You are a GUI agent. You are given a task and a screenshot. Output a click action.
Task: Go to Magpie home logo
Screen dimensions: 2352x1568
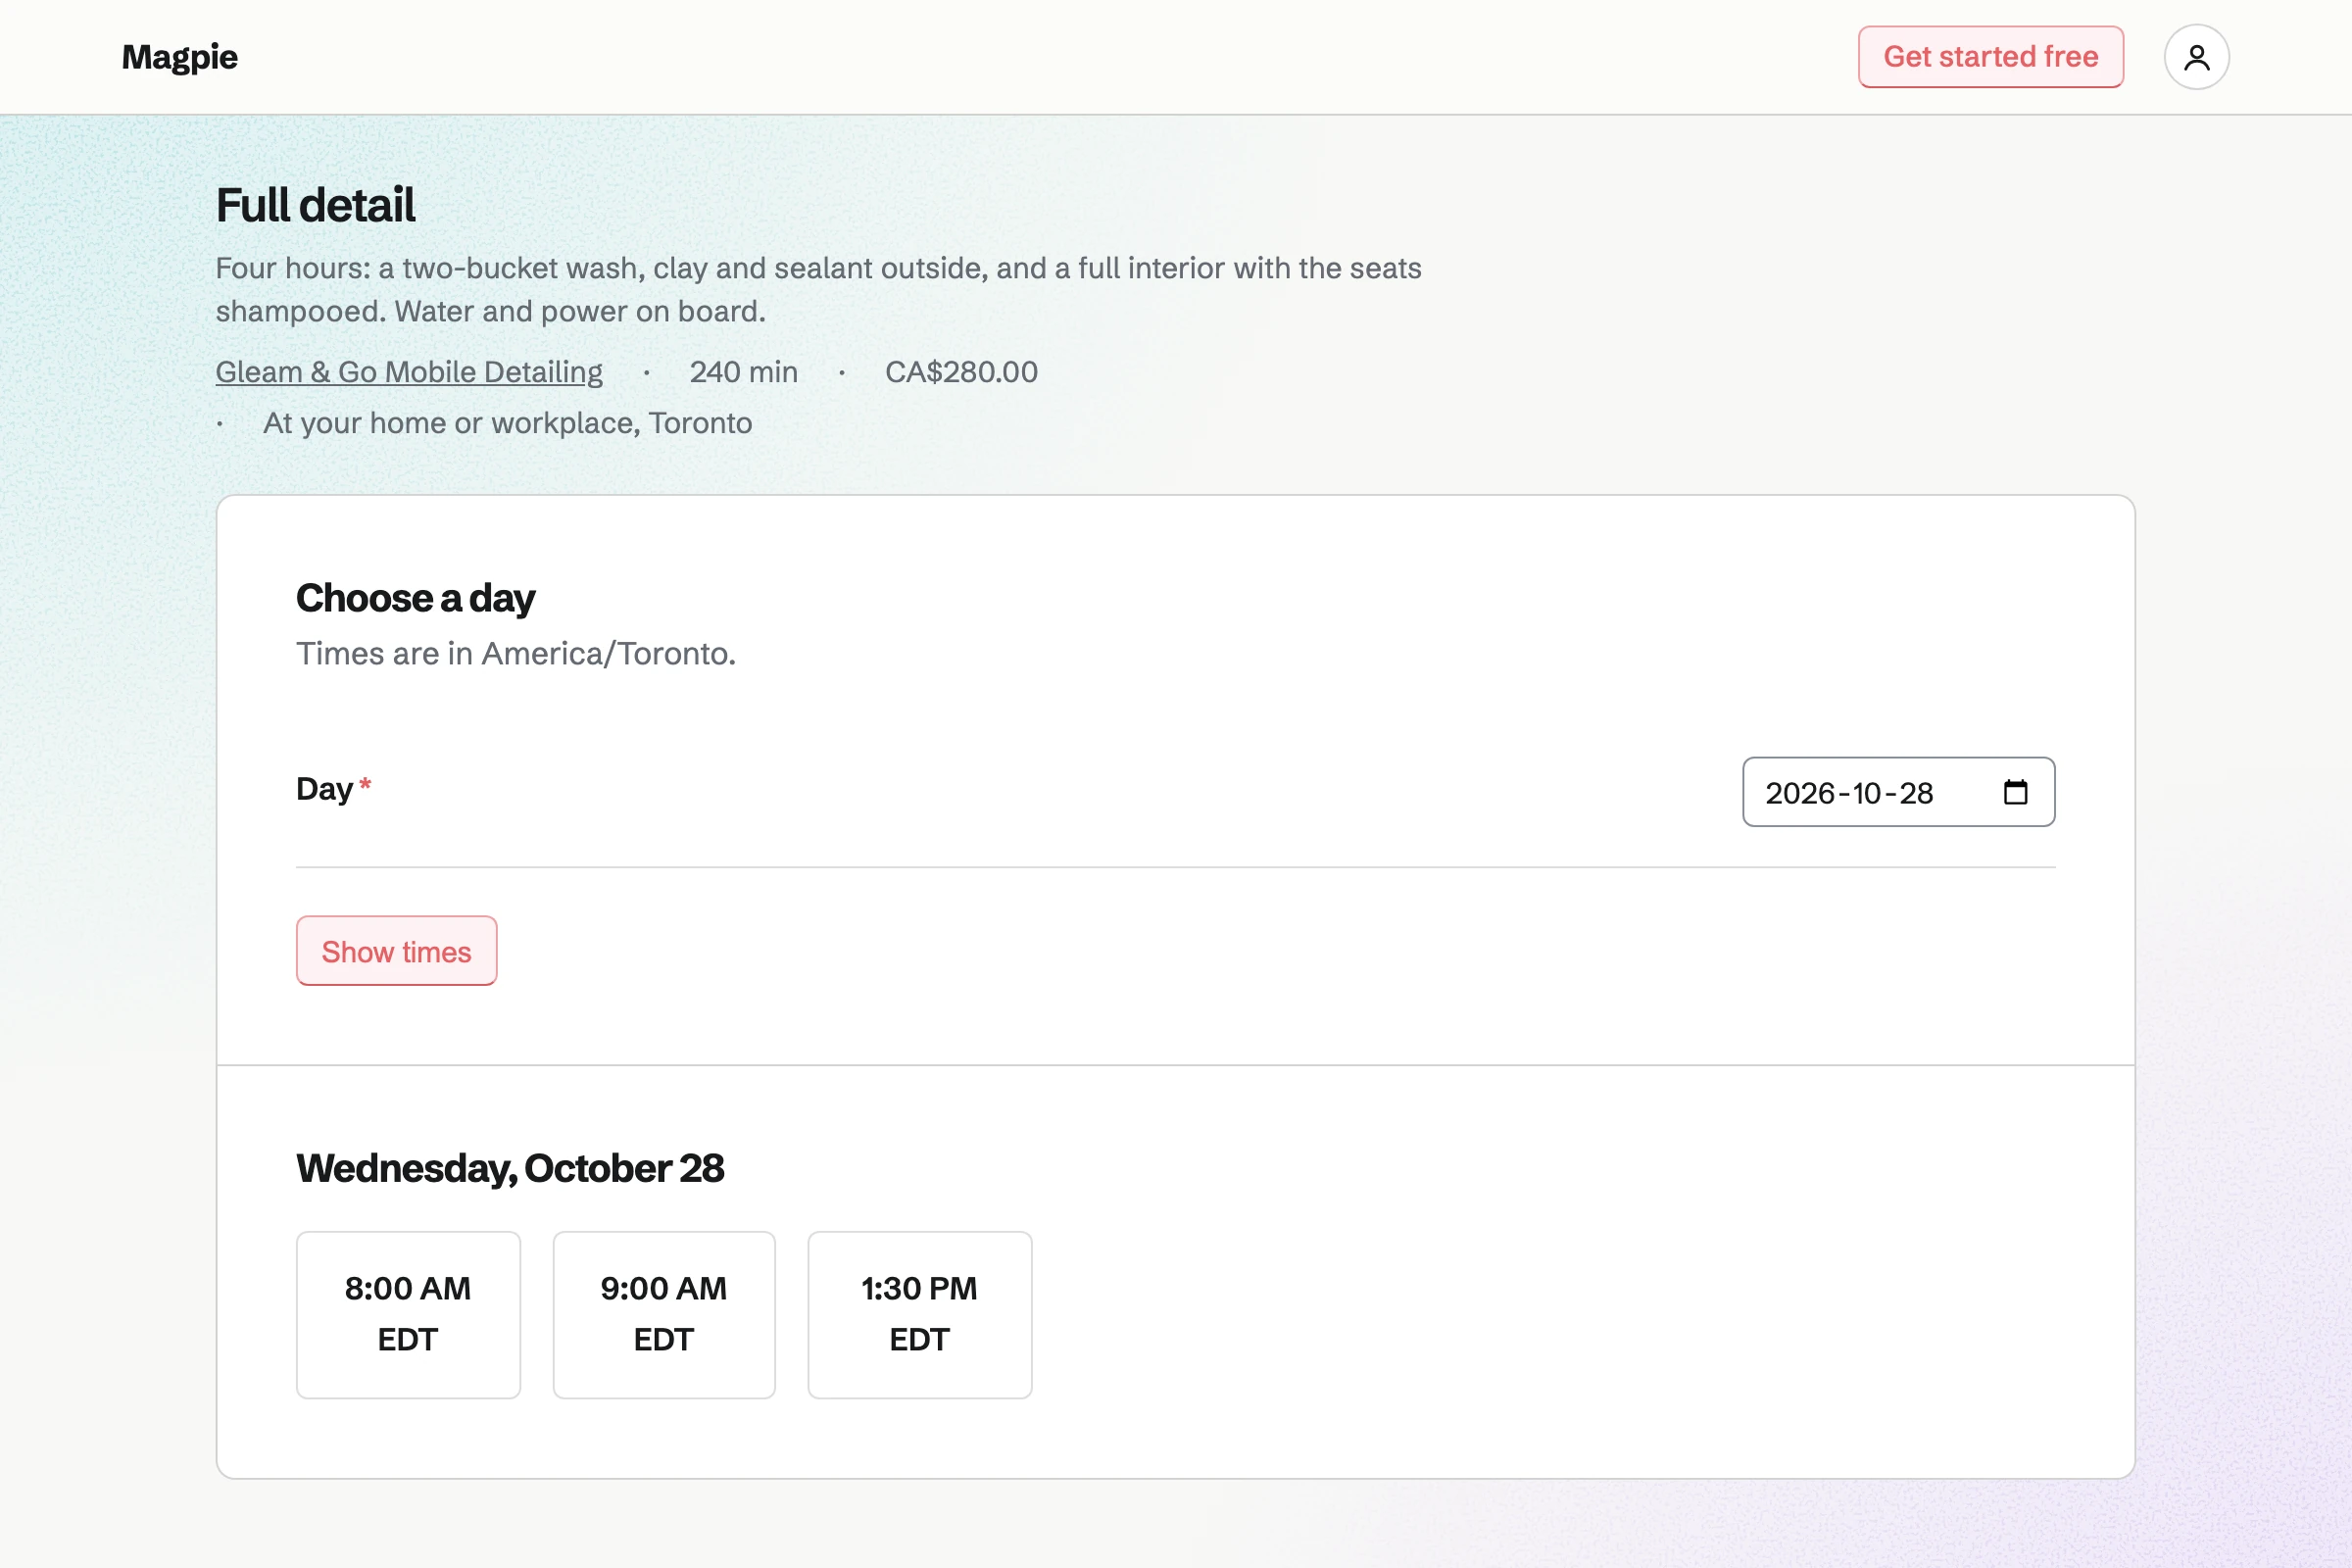coord(180,57)
